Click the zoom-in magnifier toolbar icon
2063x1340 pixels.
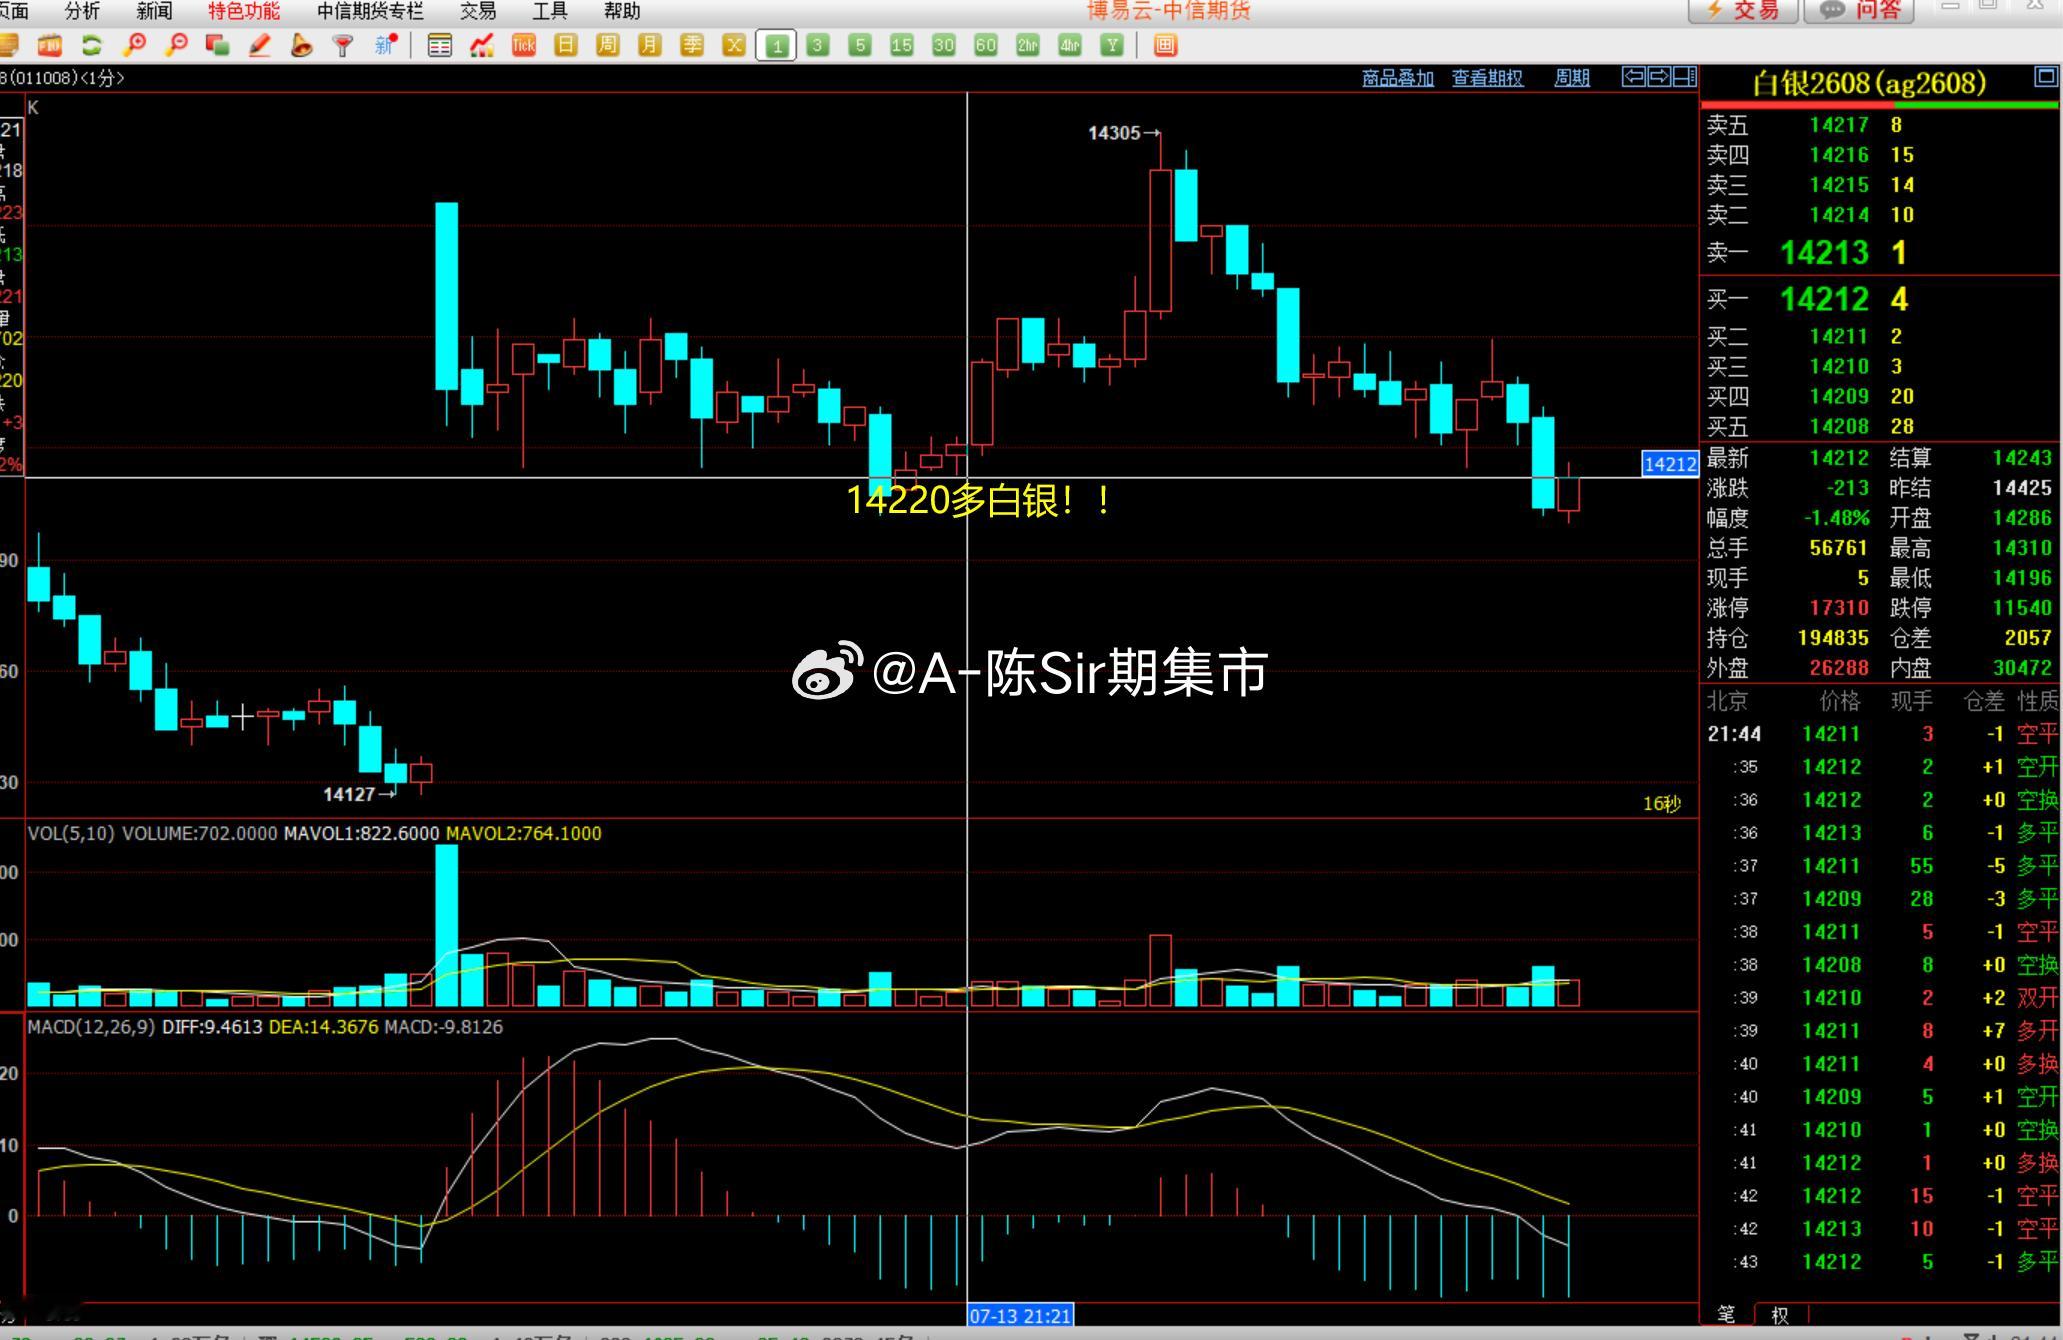click(x=133, y=45)
